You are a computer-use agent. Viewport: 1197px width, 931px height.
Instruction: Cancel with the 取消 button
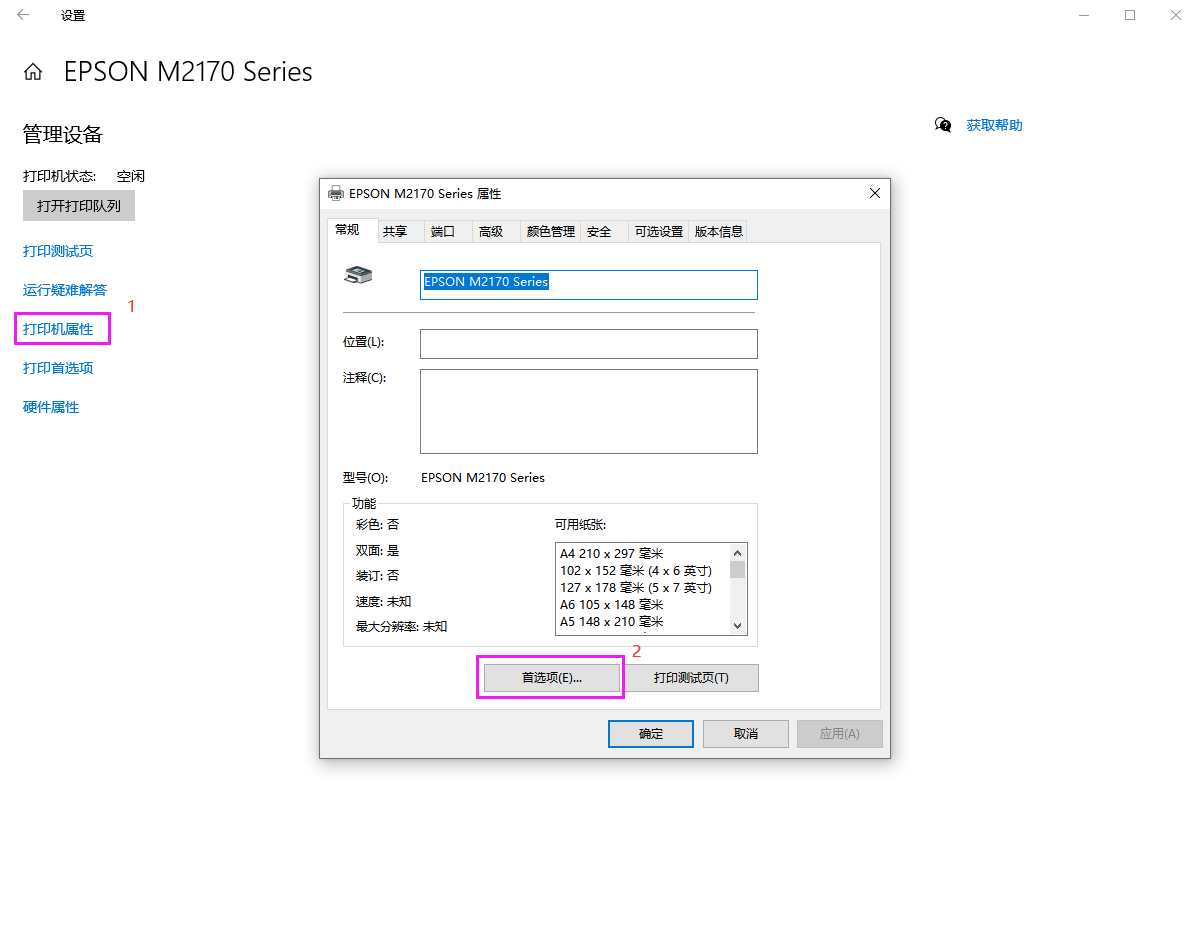745,734
